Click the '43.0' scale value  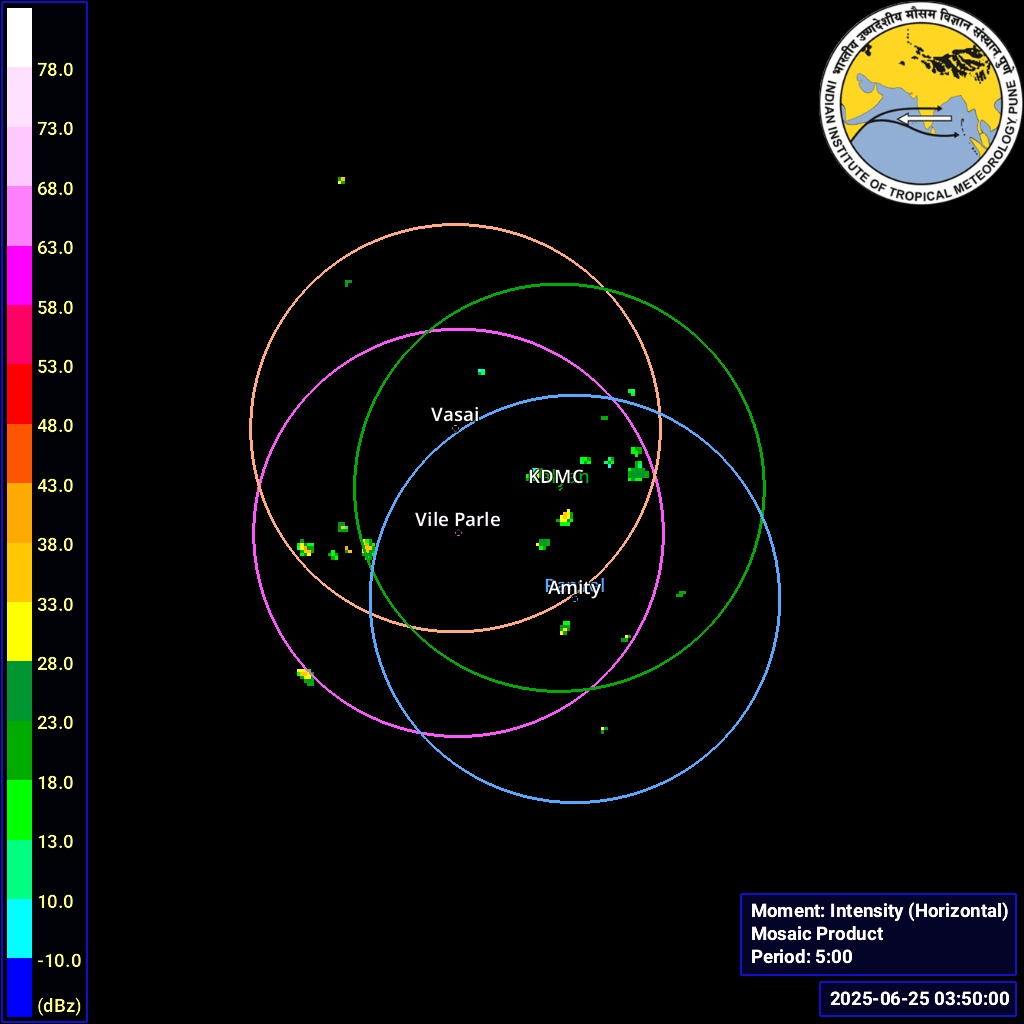click(55, 486)
